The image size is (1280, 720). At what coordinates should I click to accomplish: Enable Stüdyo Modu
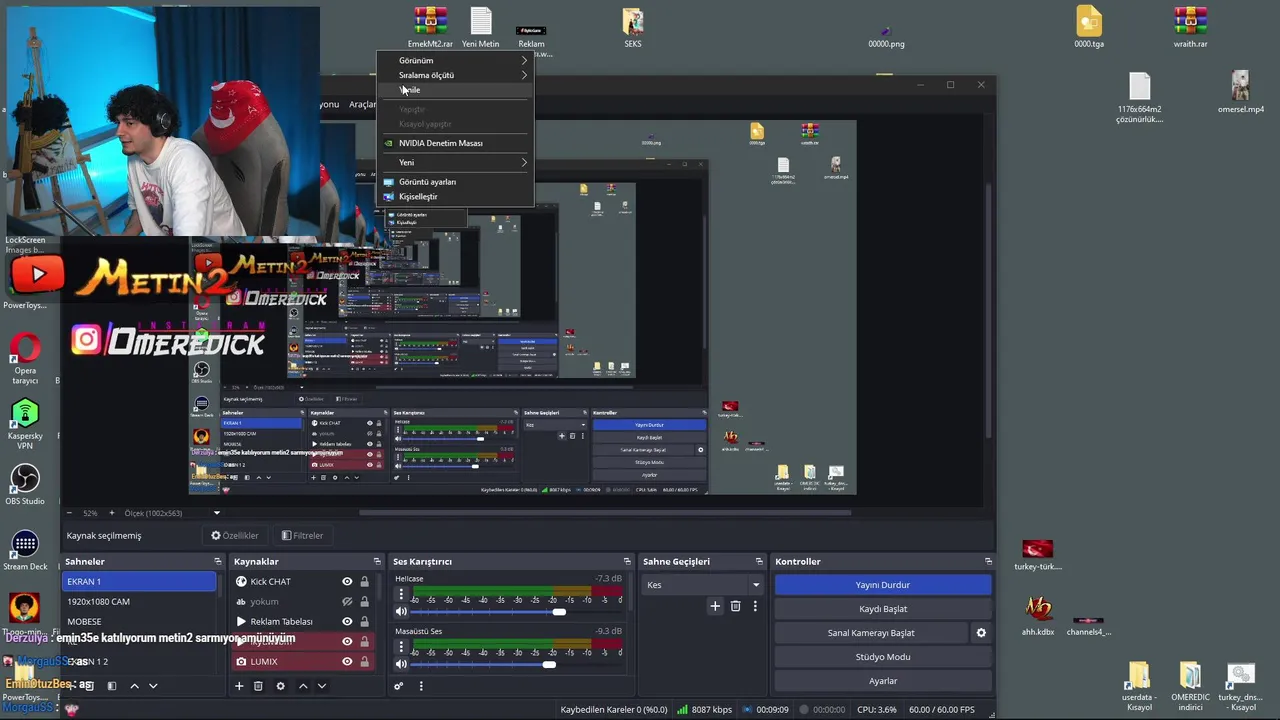882,657
